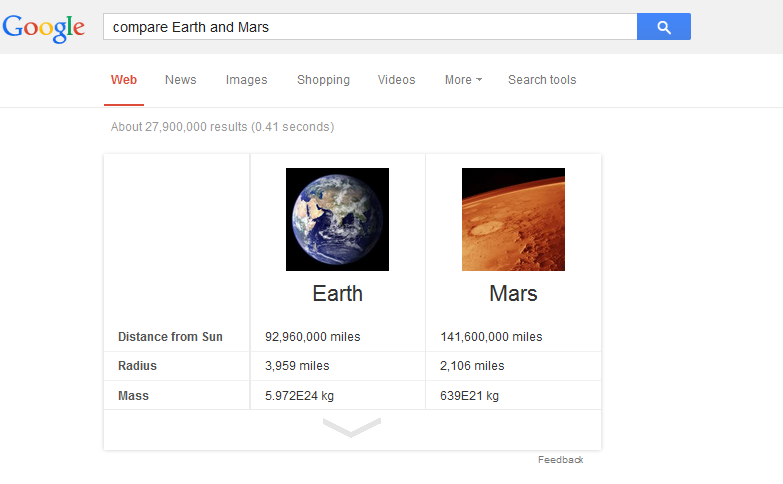Click the Radius row label

[137, 366]
